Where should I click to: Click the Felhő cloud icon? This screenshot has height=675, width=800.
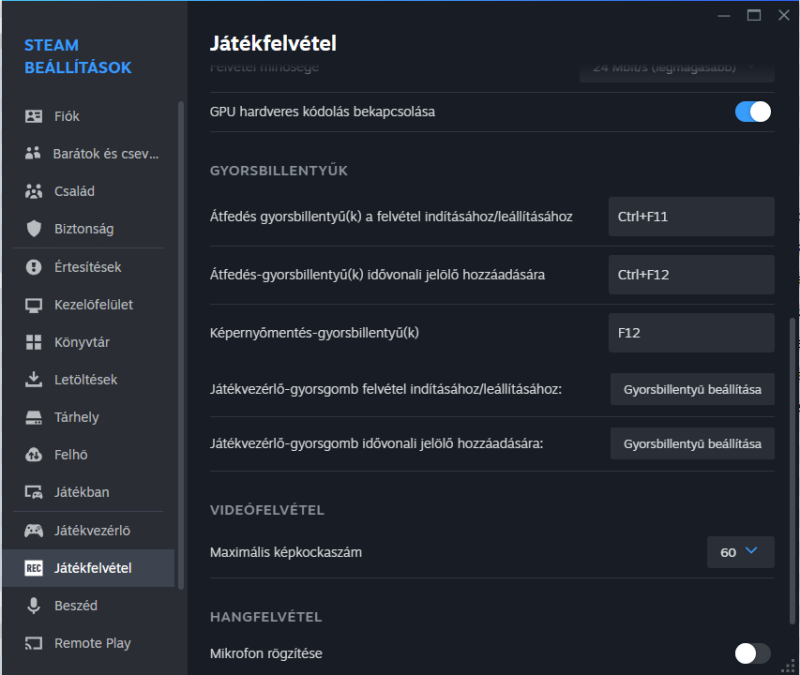[x=34, y=455]
